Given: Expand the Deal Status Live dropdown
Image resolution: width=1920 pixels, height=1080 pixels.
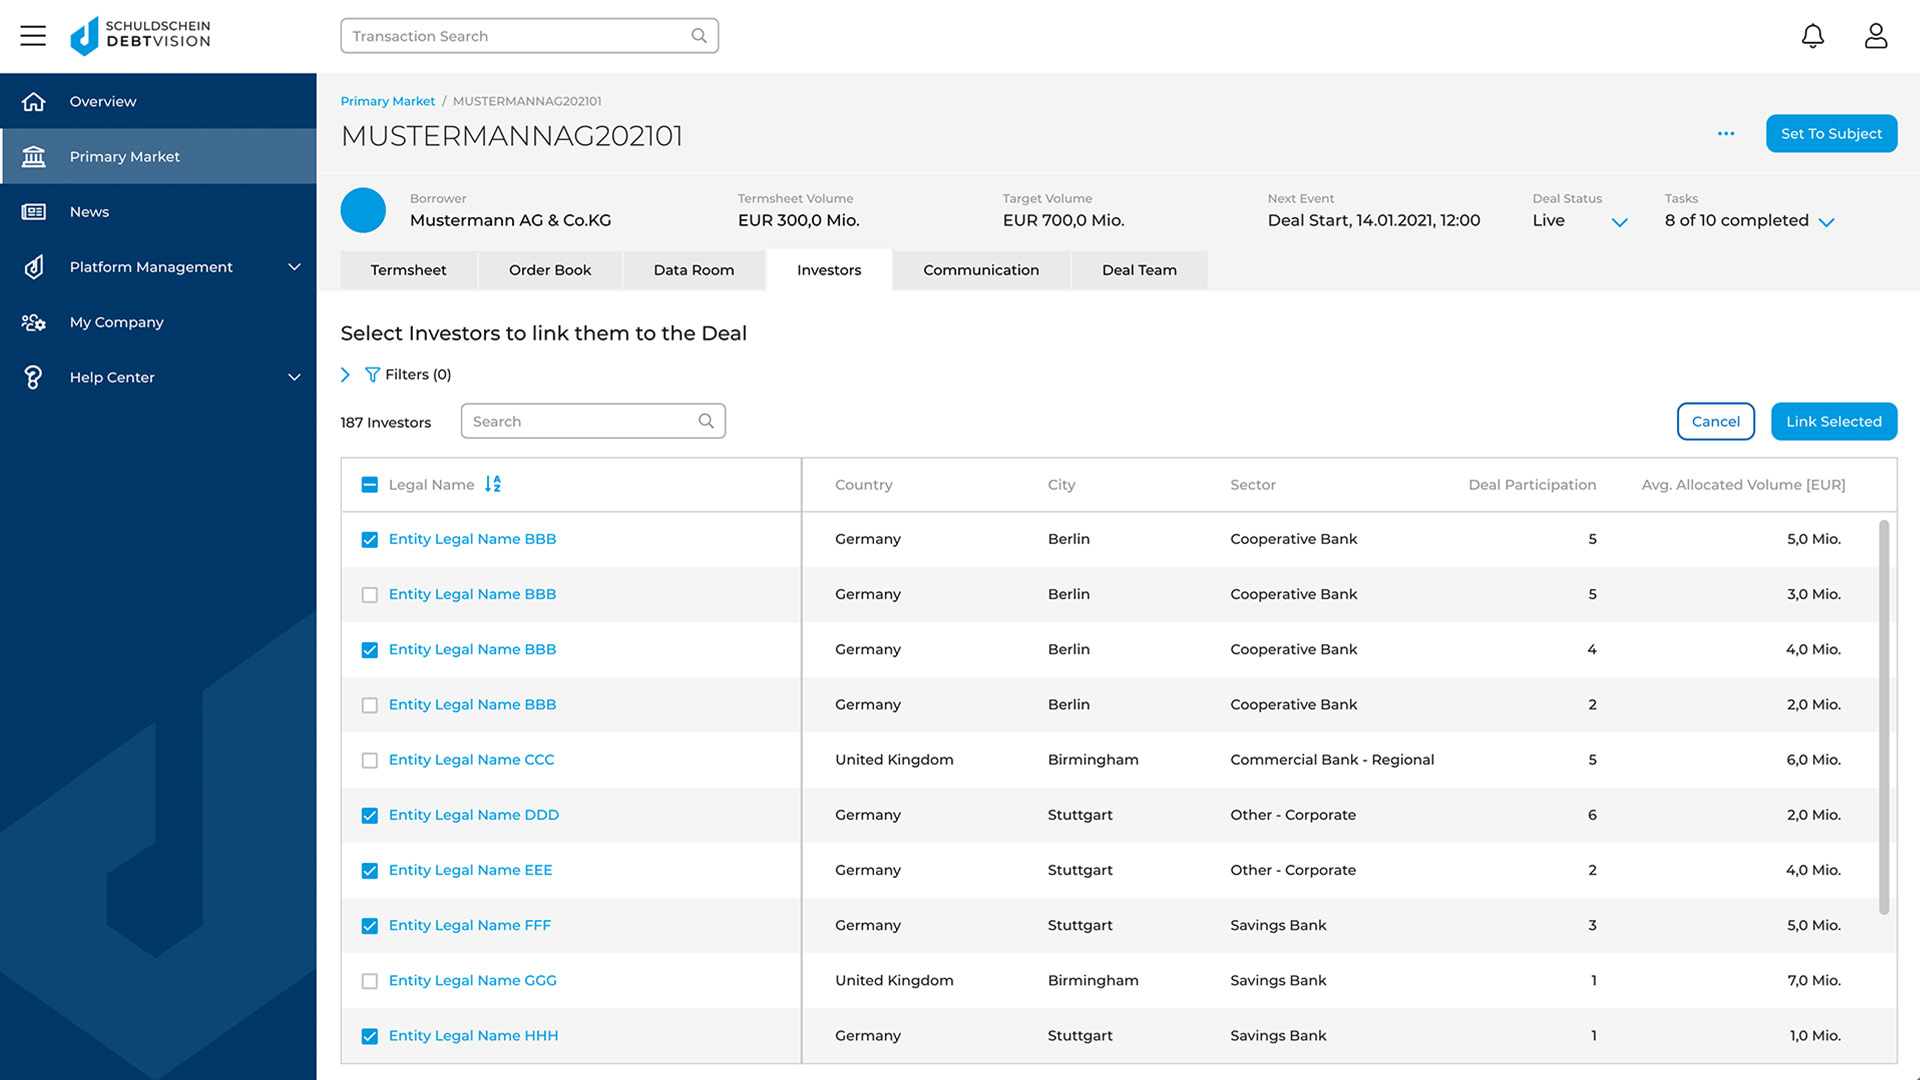Looking at the screenshot, I should pyautogui.click(x=1619, y=222).
